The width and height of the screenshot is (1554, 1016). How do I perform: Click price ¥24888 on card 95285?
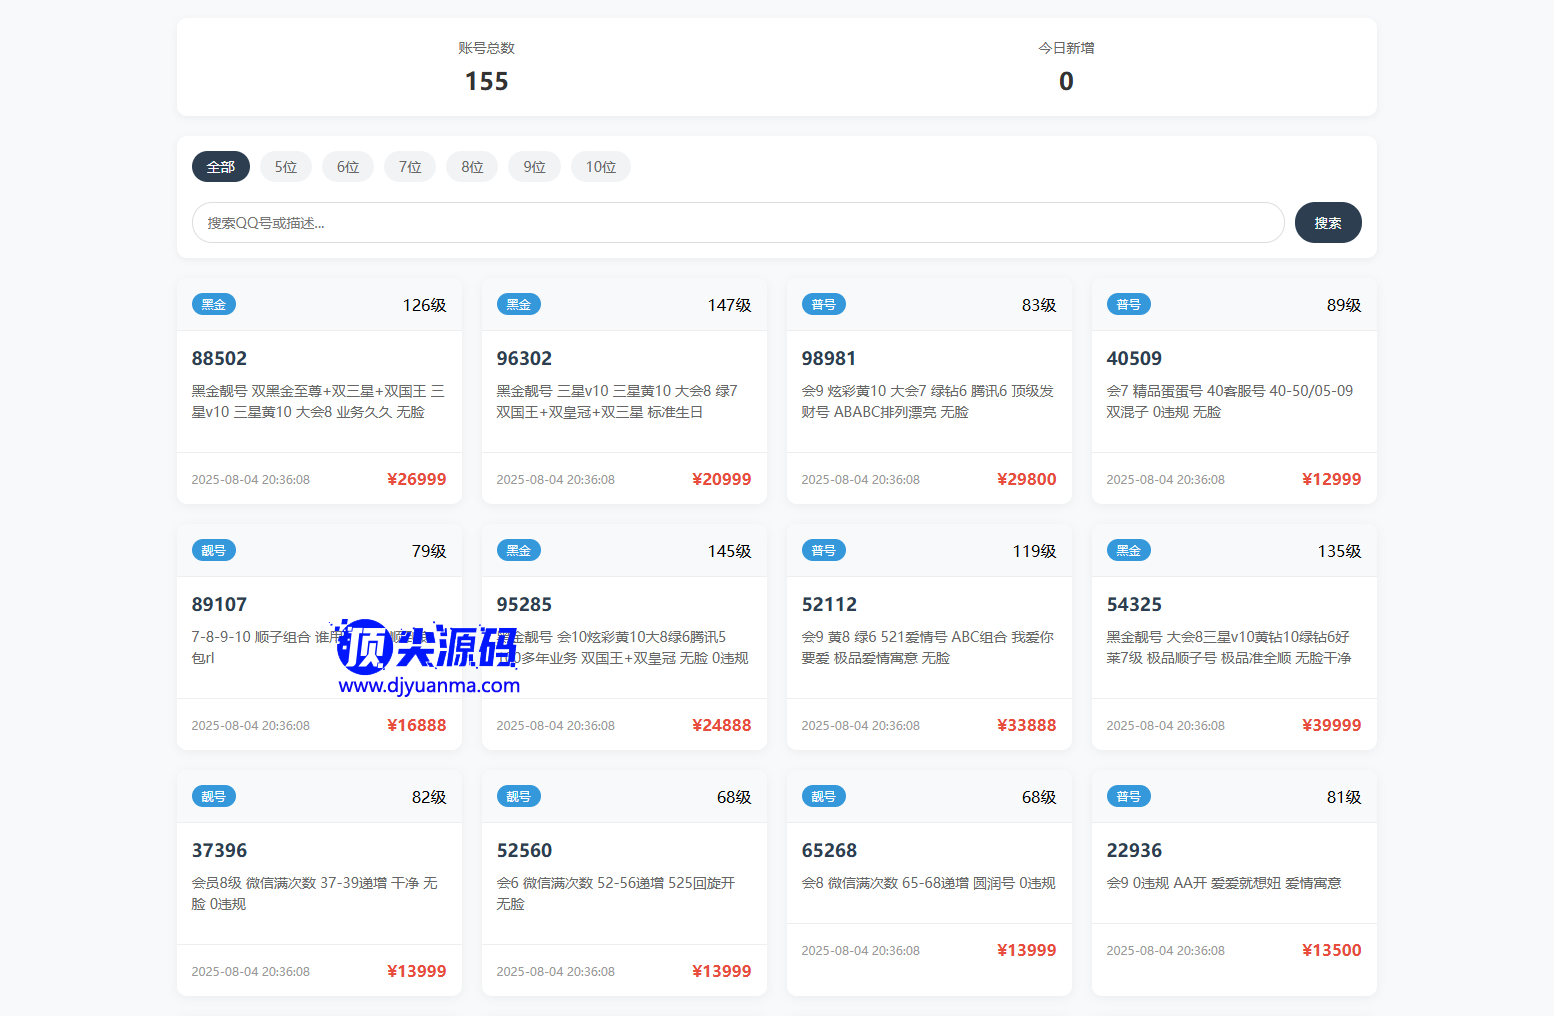(x=721, y=725)
